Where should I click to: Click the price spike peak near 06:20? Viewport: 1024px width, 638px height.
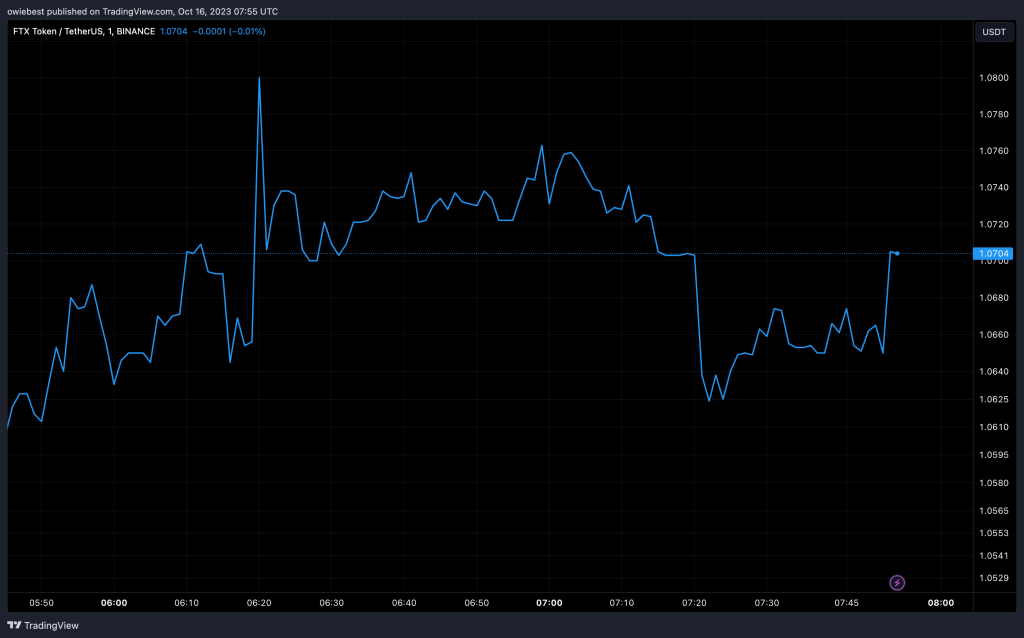259,78
